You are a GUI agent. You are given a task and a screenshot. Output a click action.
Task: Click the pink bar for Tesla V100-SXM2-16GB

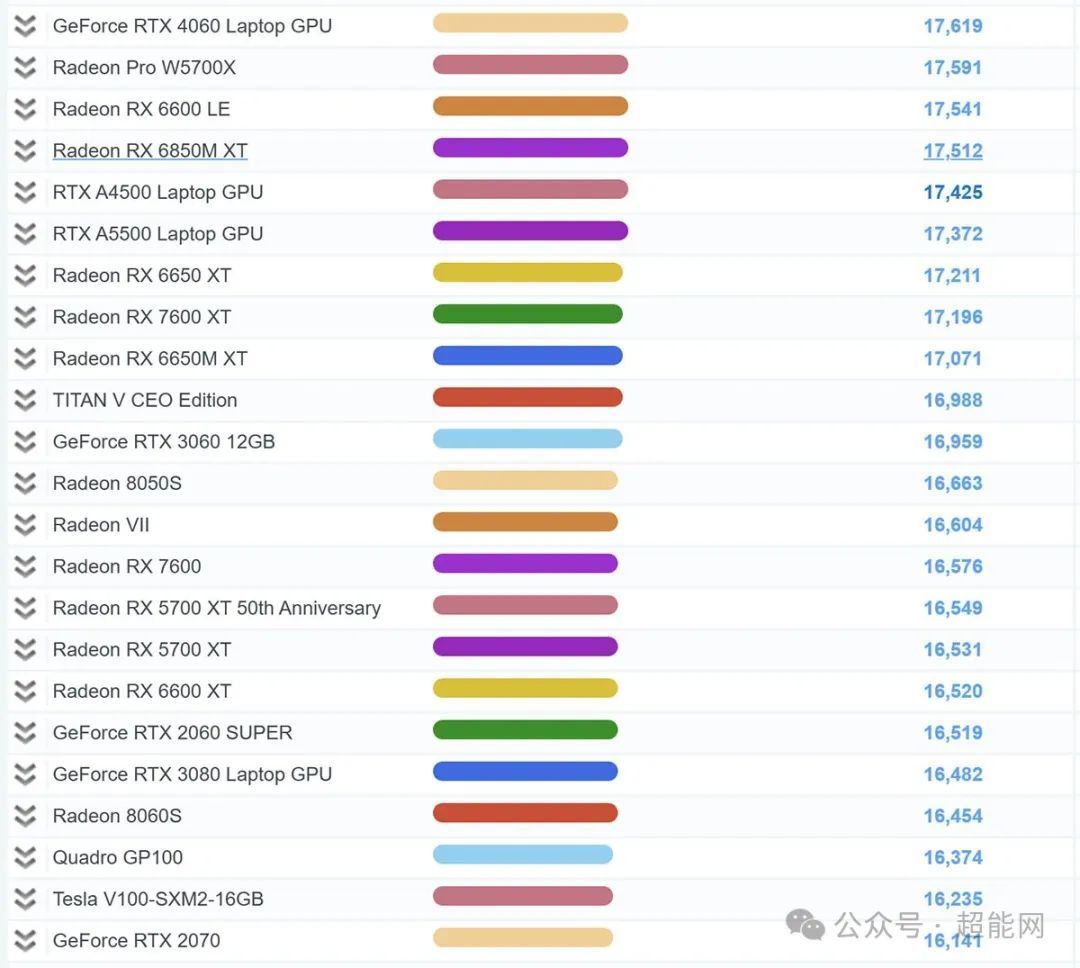(523, 896)
